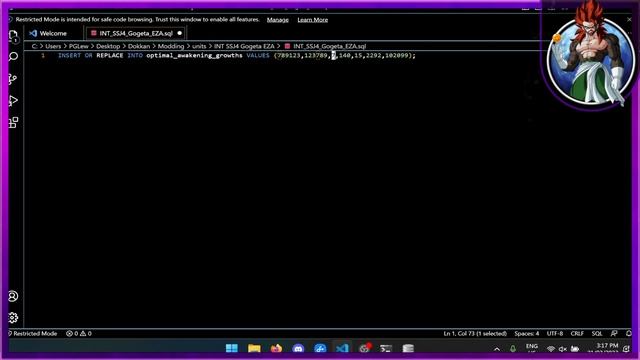The image size is (640, 360).
Task: Click the REPLACE keyword in the editor
Action: (x=110, y=56)
